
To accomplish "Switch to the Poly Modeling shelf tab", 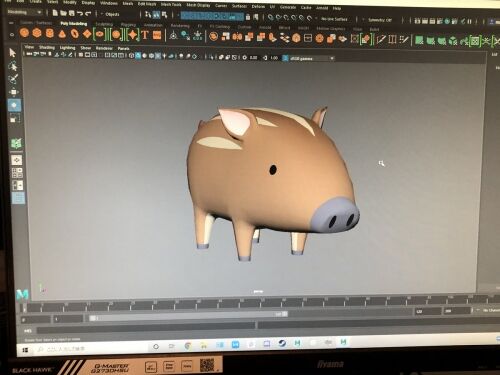I will [74, 23].
